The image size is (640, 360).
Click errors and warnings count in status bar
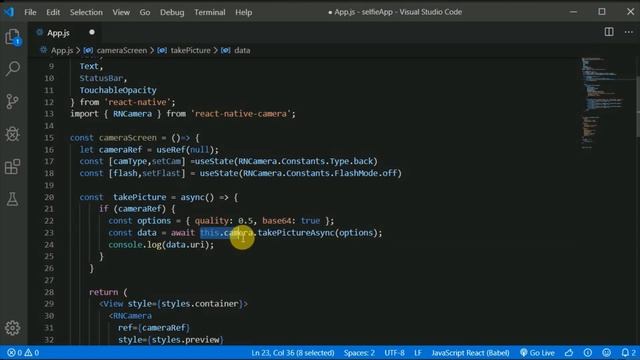tap(23, 353)
